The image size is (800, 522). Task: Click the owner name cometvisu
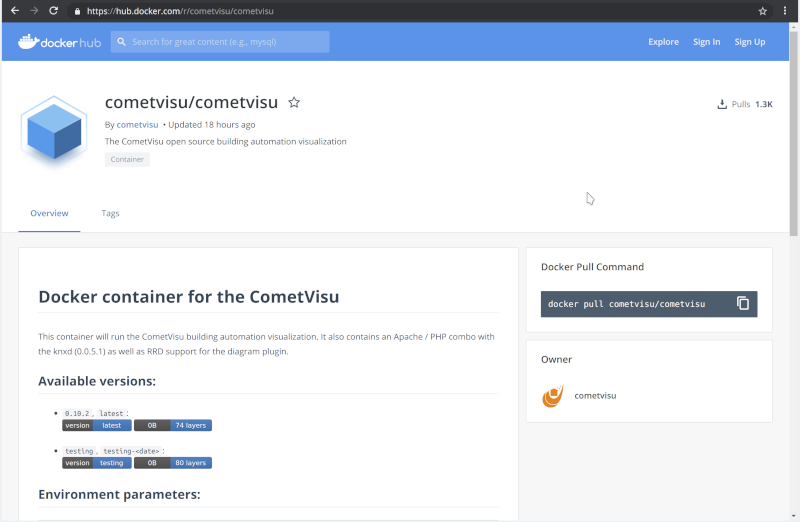[x=595, y=395]
